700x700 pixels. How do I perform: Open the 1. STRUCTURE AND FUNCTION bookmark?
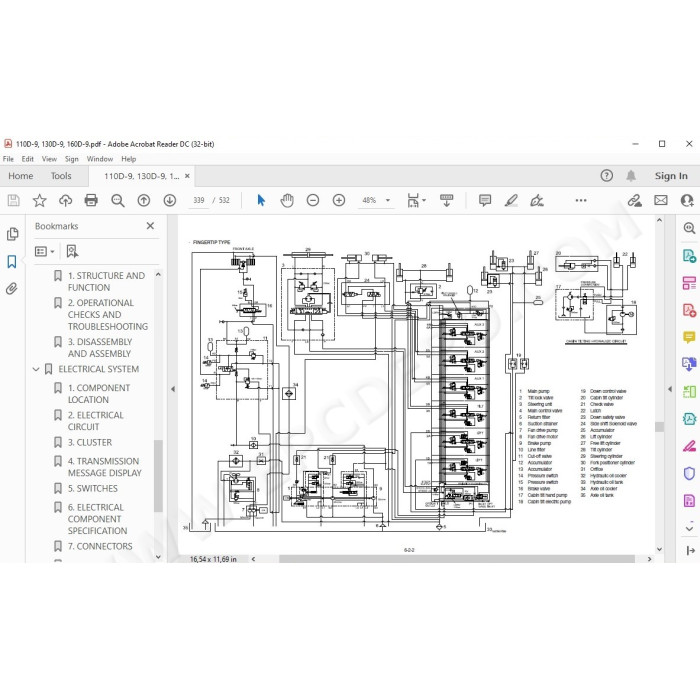[x=106, y=282]
